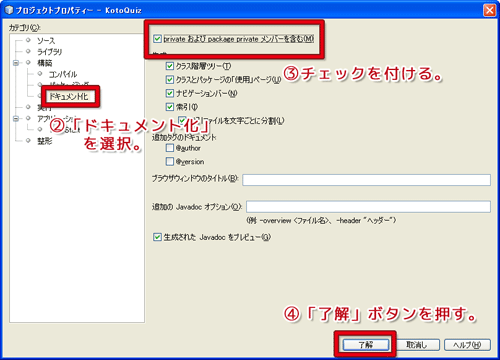
Task: Collapse the 構築 tree node
Action: point(16,63)
